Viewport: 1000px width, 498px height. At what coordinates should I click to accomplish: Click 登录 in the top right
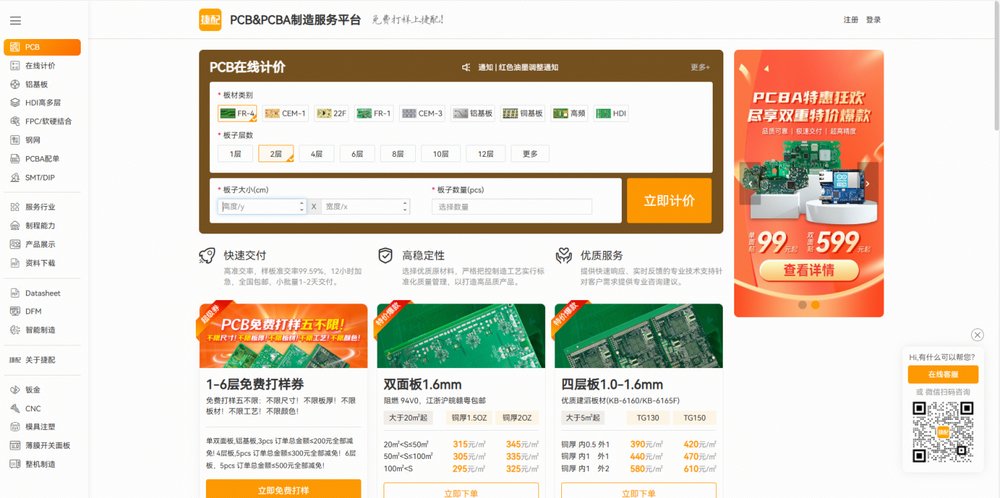873,20
